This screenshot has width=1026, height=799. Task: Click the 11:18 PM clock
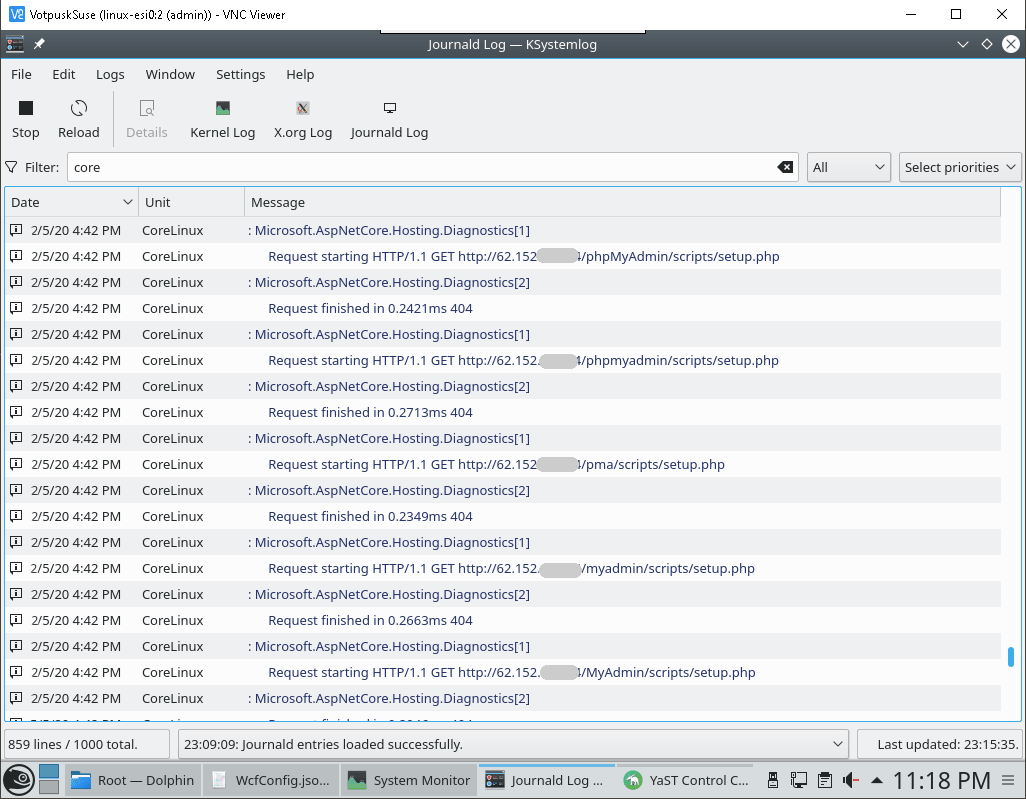coord(942,780)
